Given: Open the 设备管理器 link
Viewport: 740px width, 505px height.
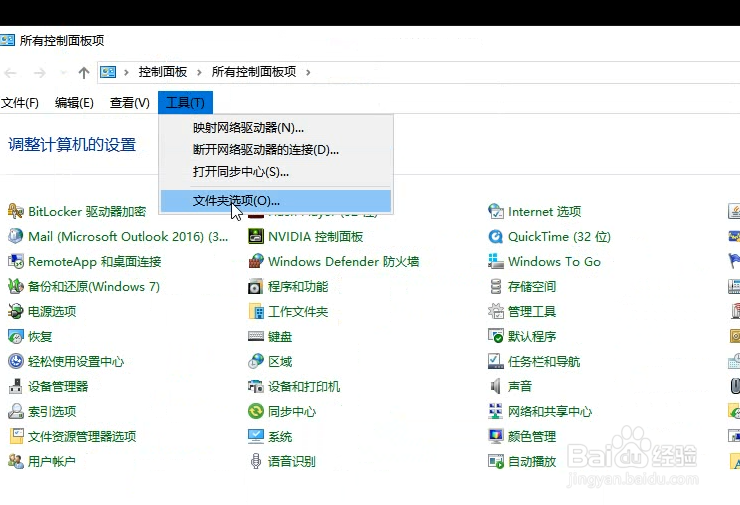Looking at the screenshot, I should click(58, 387).
